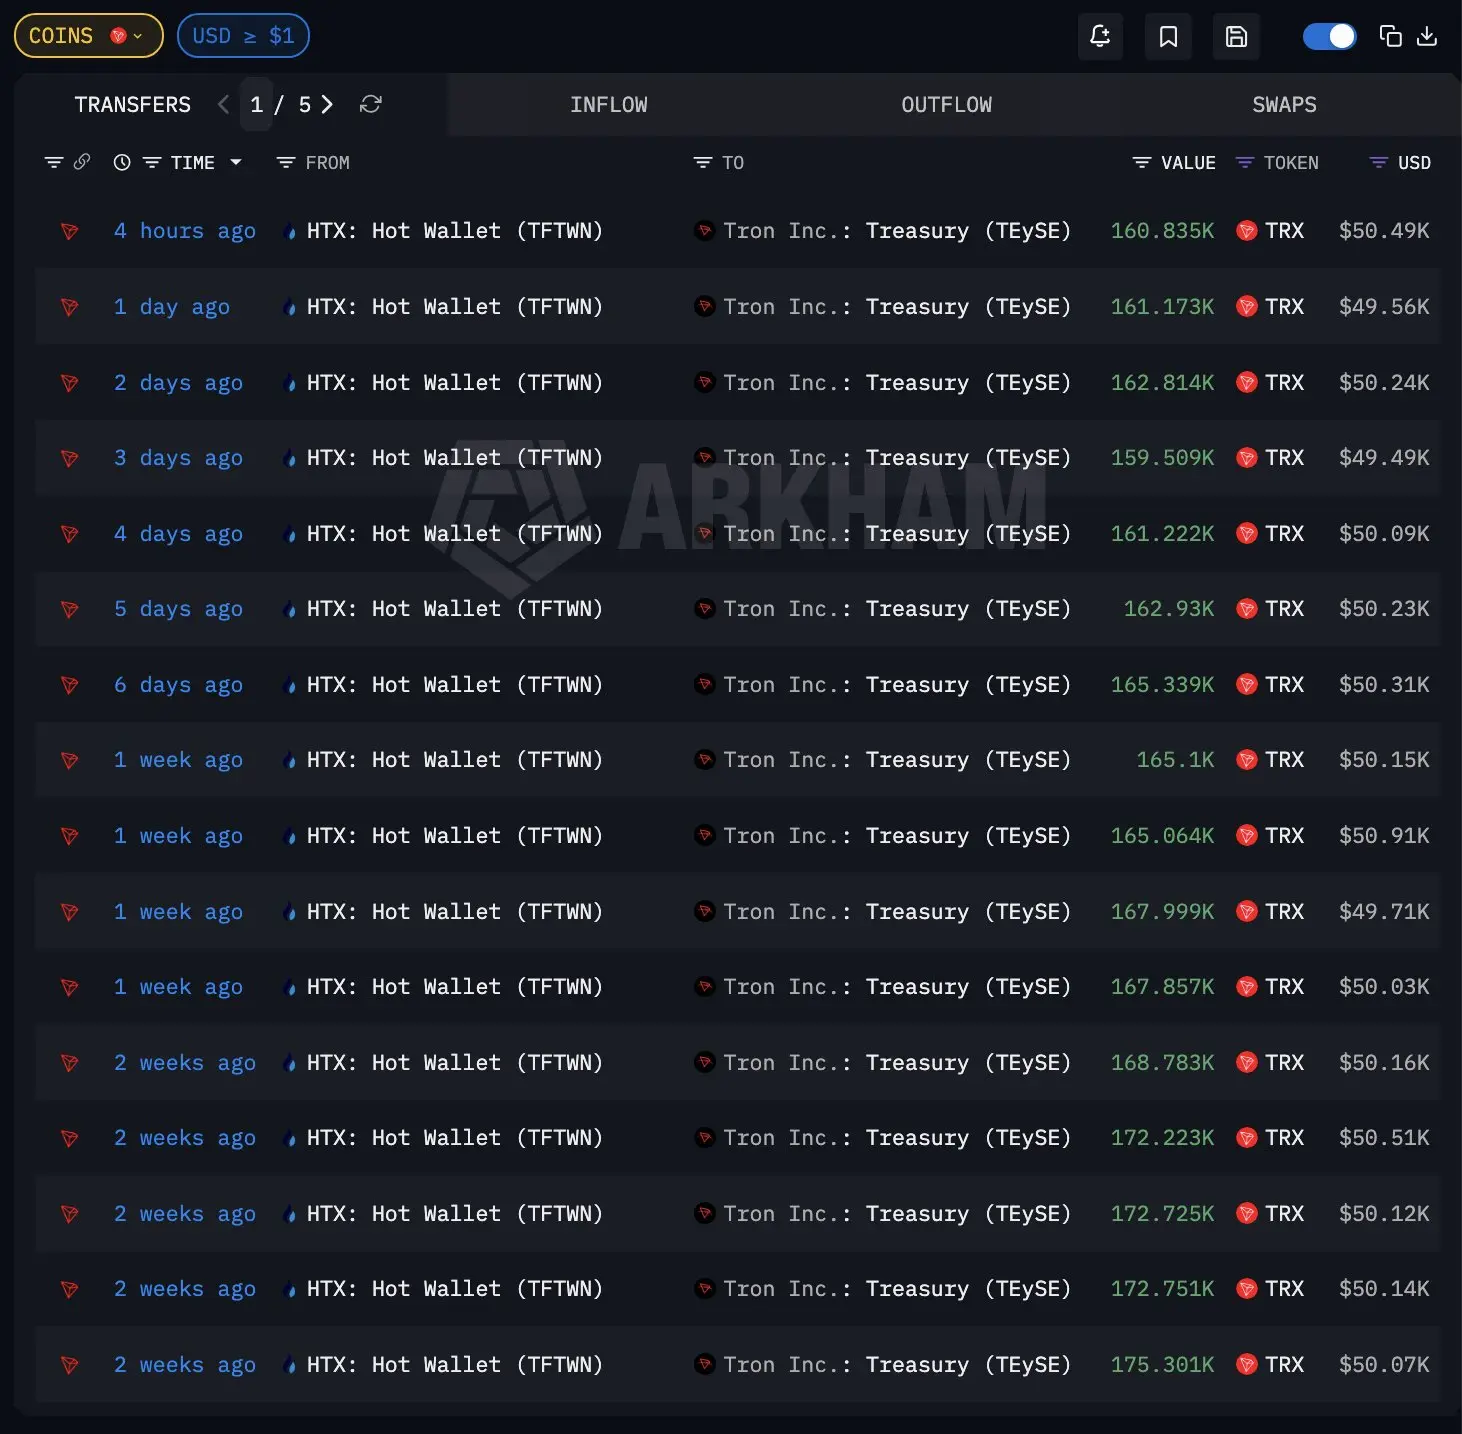
Task: Switch to the INFLOW tab
Action: [x=608, y=105]
